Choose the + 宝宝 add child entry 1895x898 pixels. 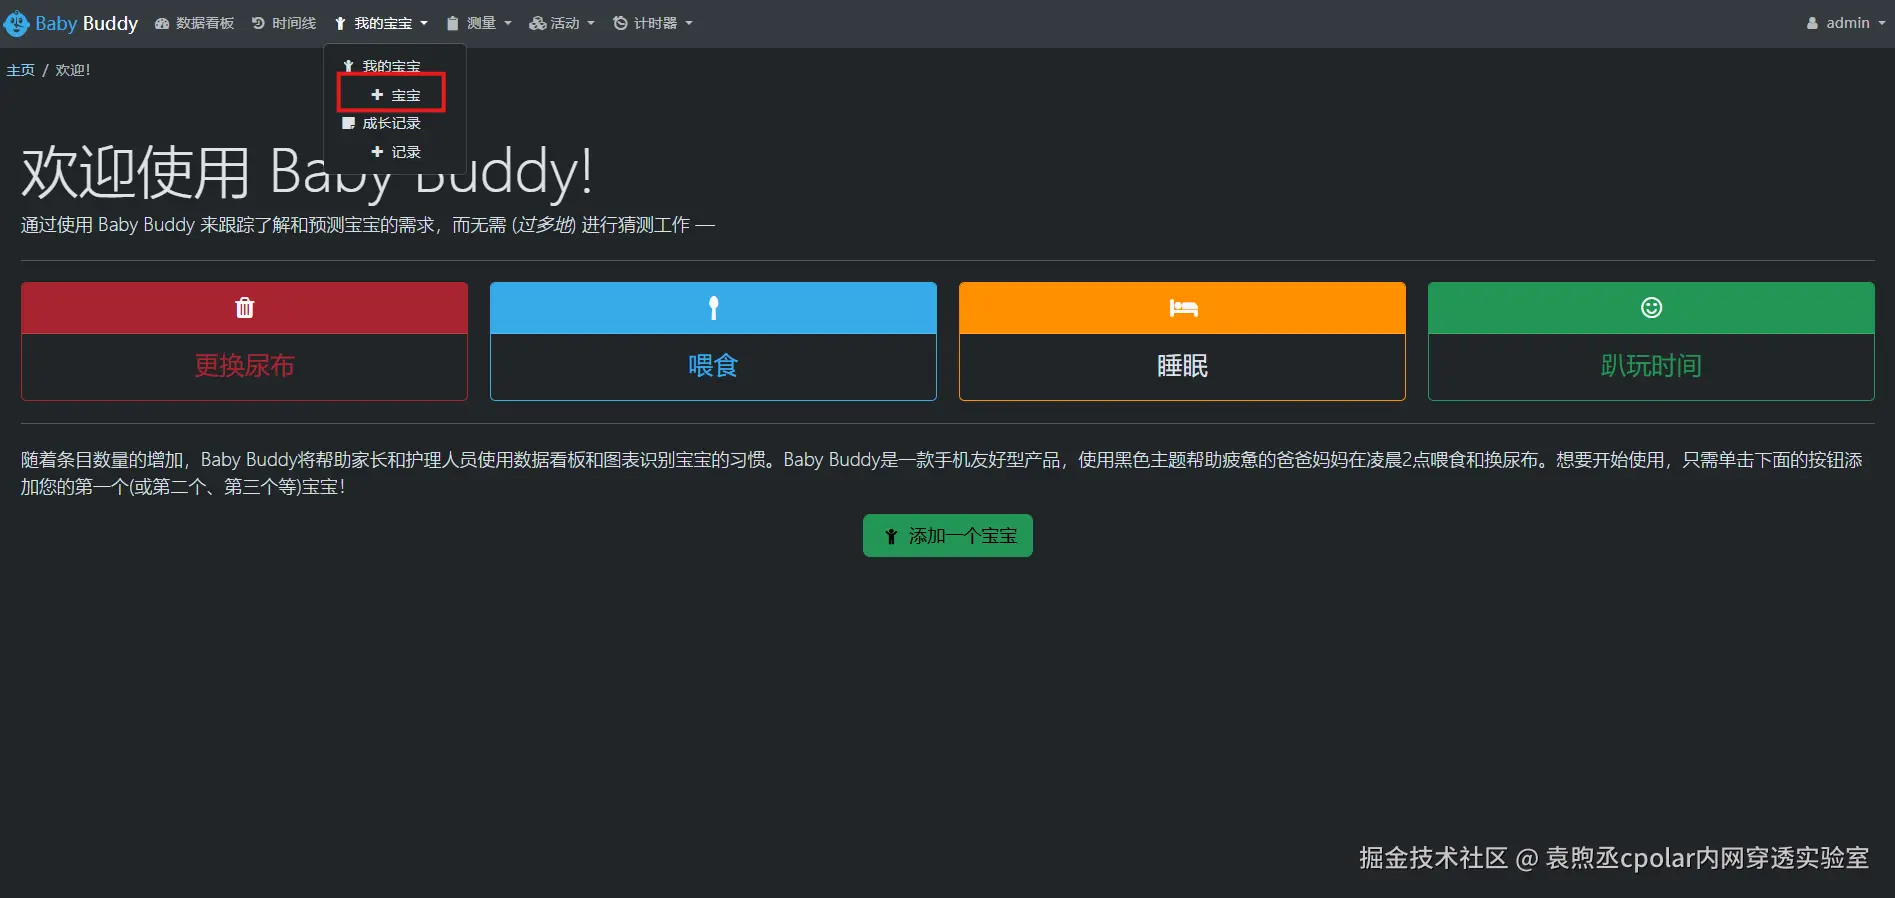coord(395,95)
